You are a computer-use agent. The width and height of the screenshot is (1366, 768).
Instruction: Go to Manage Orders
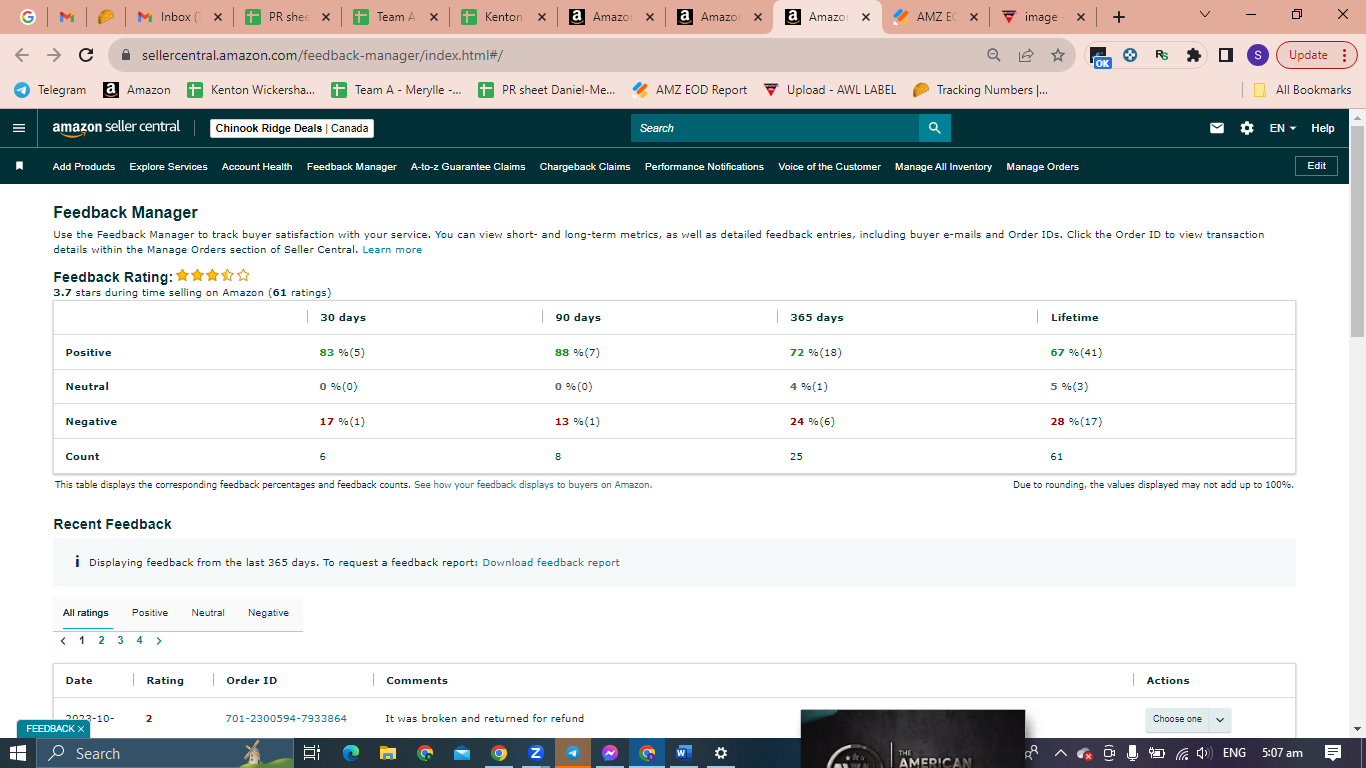pos(1042,167)
